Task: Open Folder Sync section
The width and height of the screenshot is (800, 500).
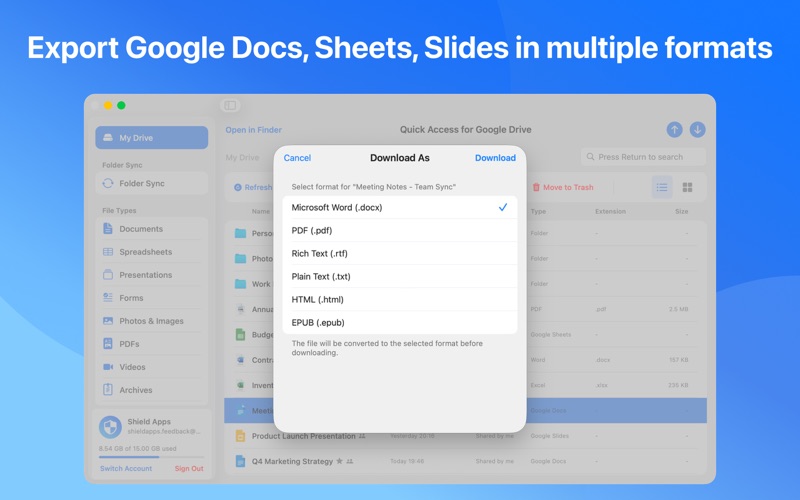Action: (x=152, y=183)
